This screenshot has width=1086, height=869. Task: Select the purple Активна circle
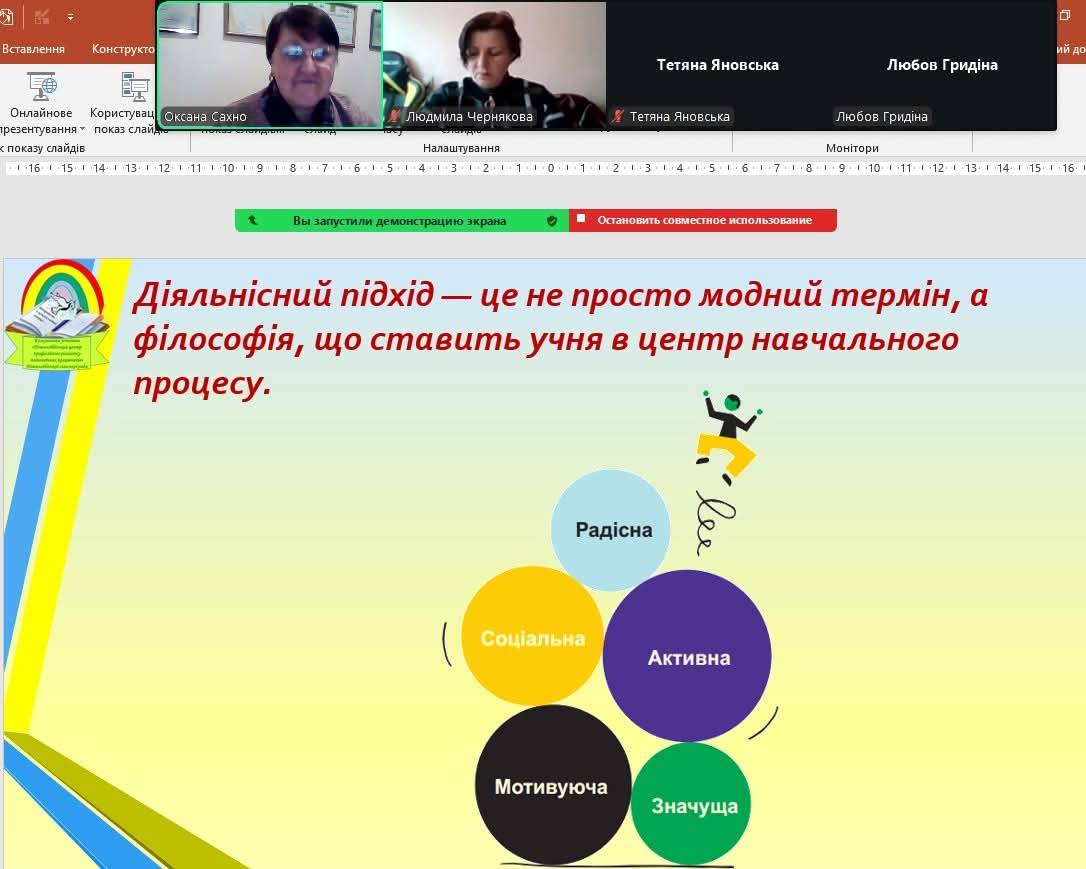point(688,657)
